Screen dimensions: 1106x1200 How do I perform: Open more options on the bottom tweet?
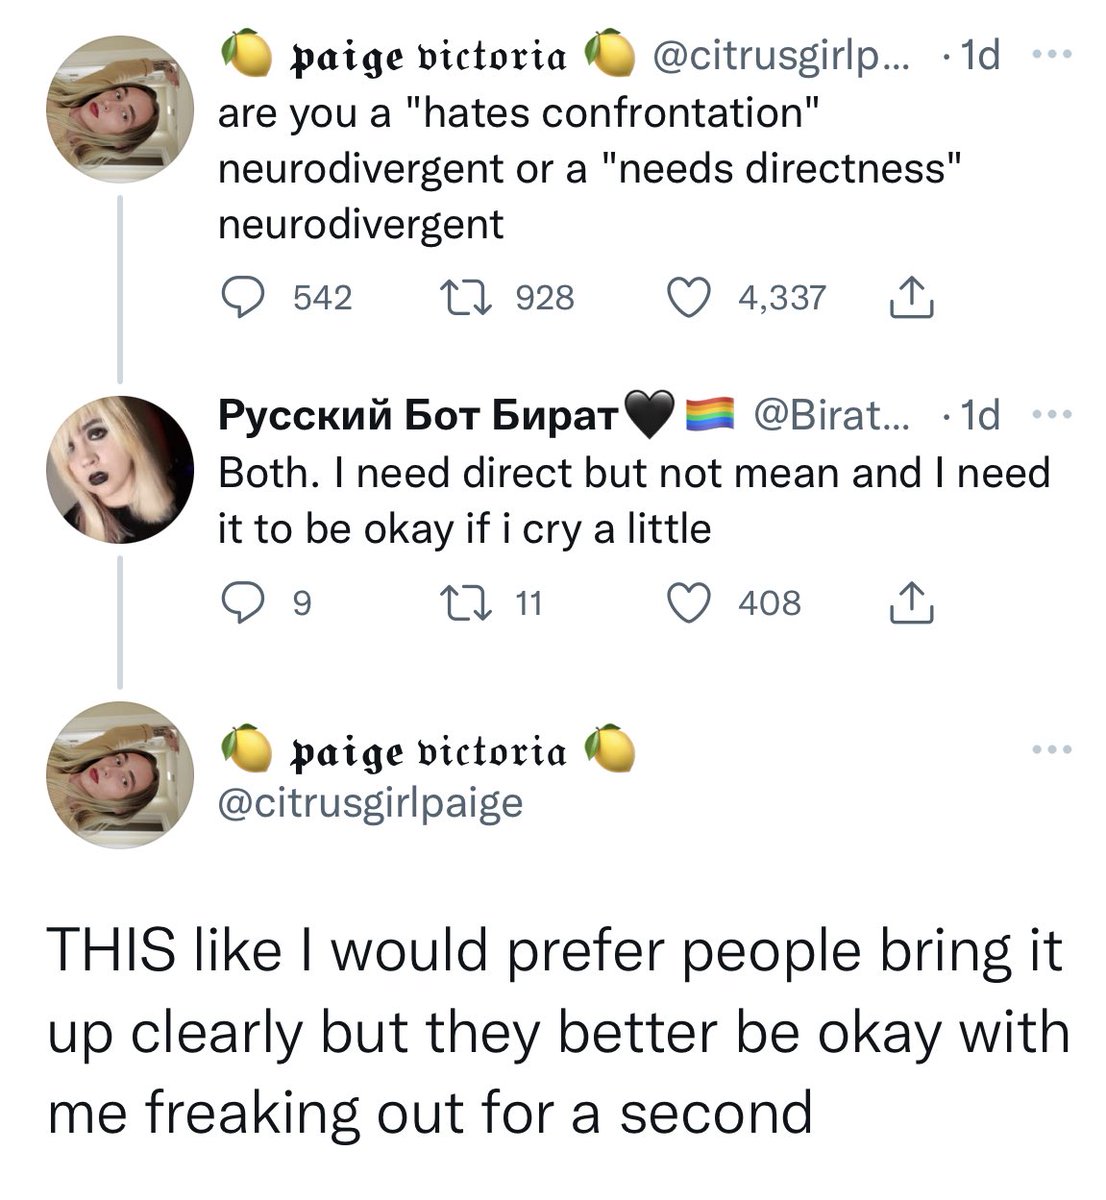1052,749
